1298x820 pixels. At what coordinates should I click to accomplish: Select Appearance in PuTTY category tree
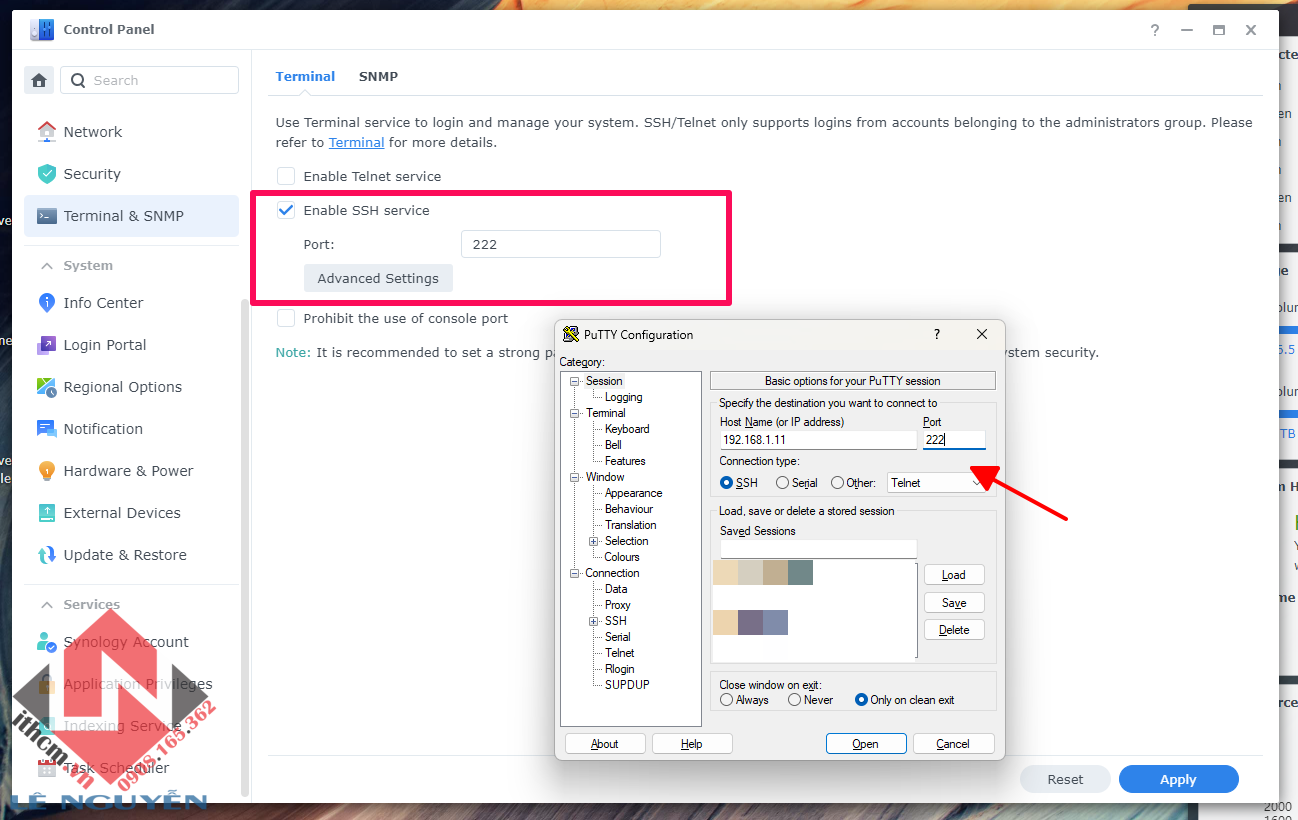(633, 493)
